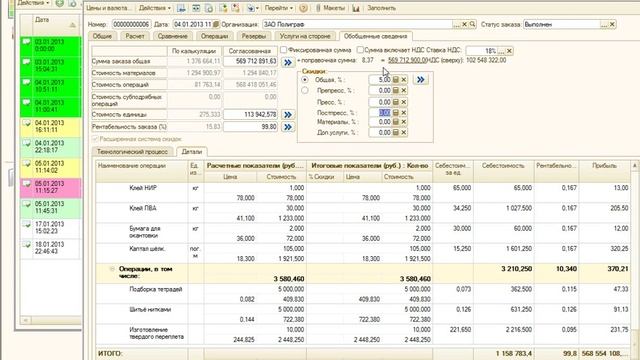This screenshot has width=640, height=360.
Task: Switch to the Сравнение tab
Action: tap(173, 36)
